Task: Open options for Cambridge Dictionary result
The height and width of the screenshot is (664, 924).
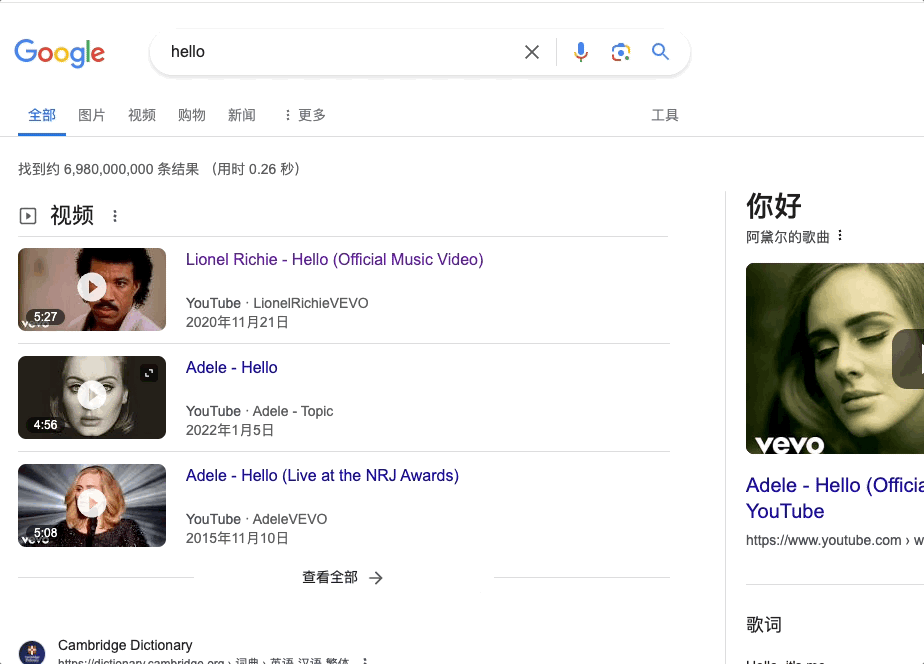Action: 365,661
